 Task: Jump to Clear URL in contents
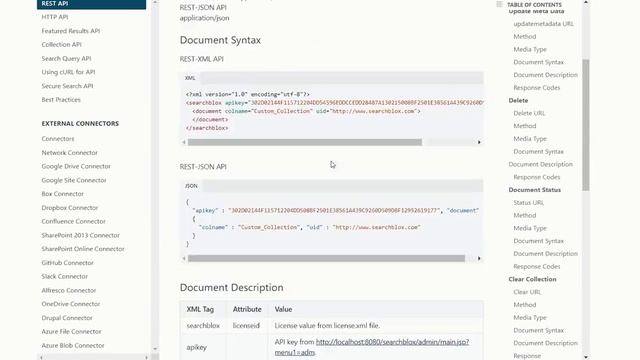pos(527,292)
